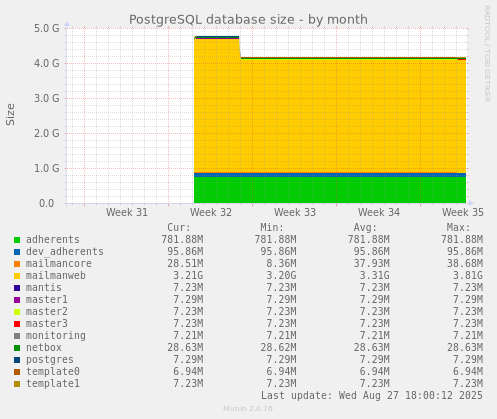Click the mailmancore orange legend swatch
The width and height of the screenshot is (497, 419).
(17, 264)
